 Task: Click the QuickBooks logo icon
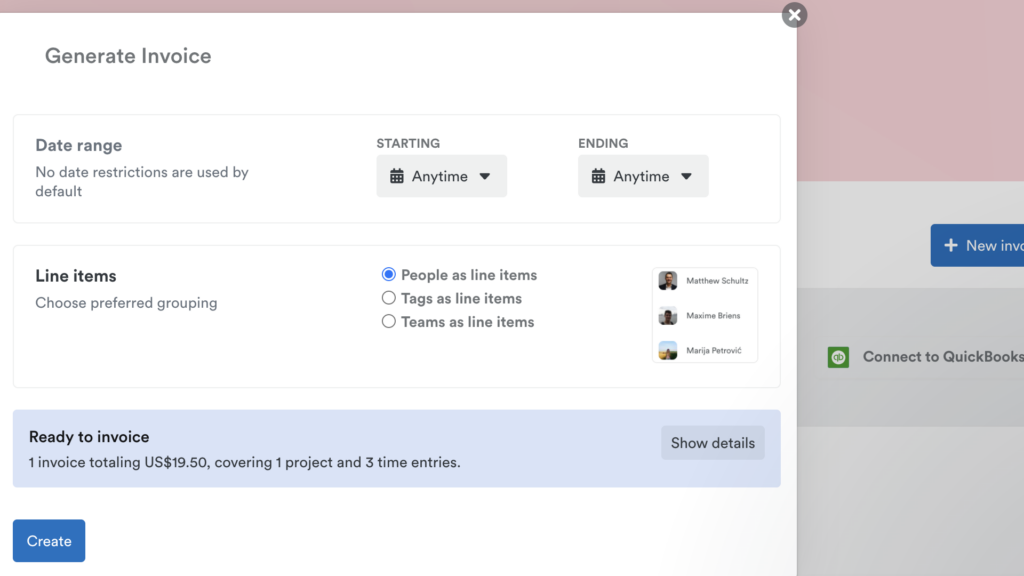[839, 357]
